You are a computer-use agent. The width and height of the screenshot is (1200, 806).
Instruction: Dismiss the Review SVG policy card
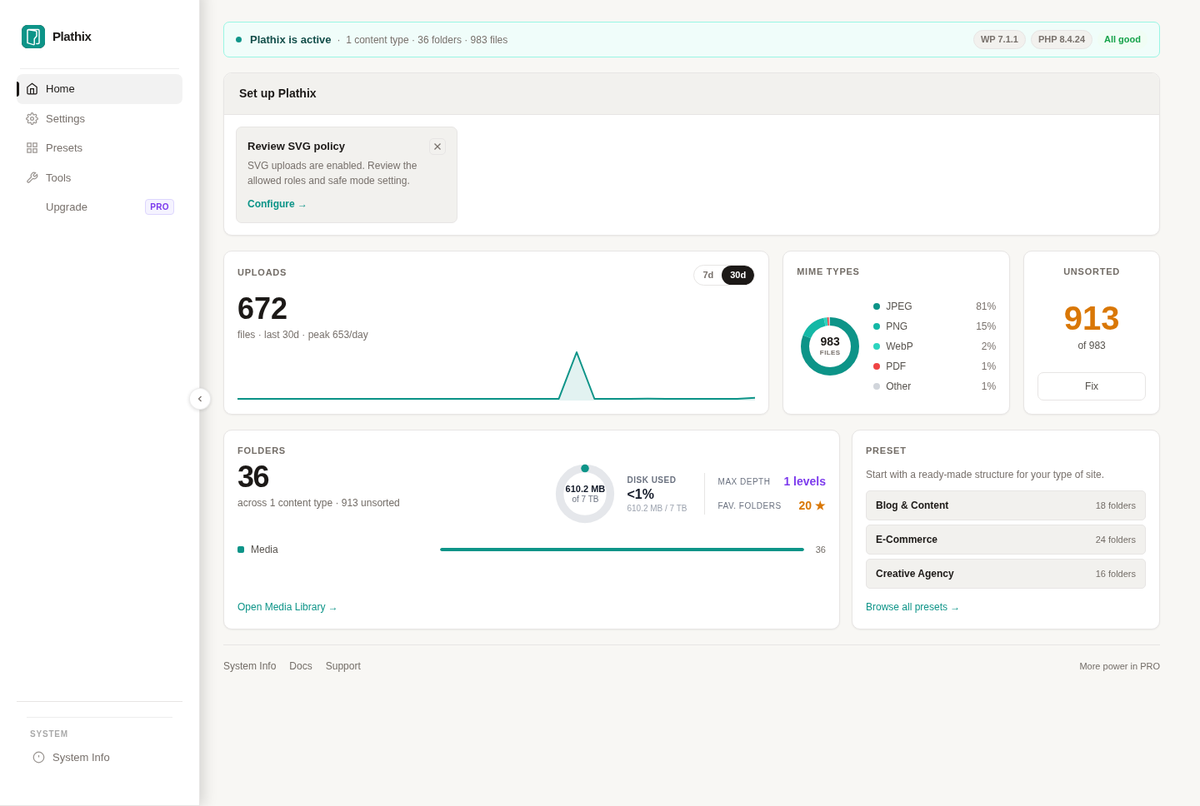pyautogui.click(x=437, y=146)
